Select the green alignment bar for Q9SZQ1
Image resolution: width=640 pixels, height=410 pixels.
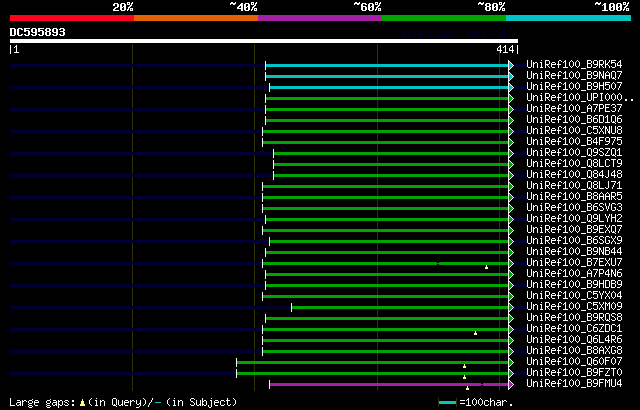(391, 153)
